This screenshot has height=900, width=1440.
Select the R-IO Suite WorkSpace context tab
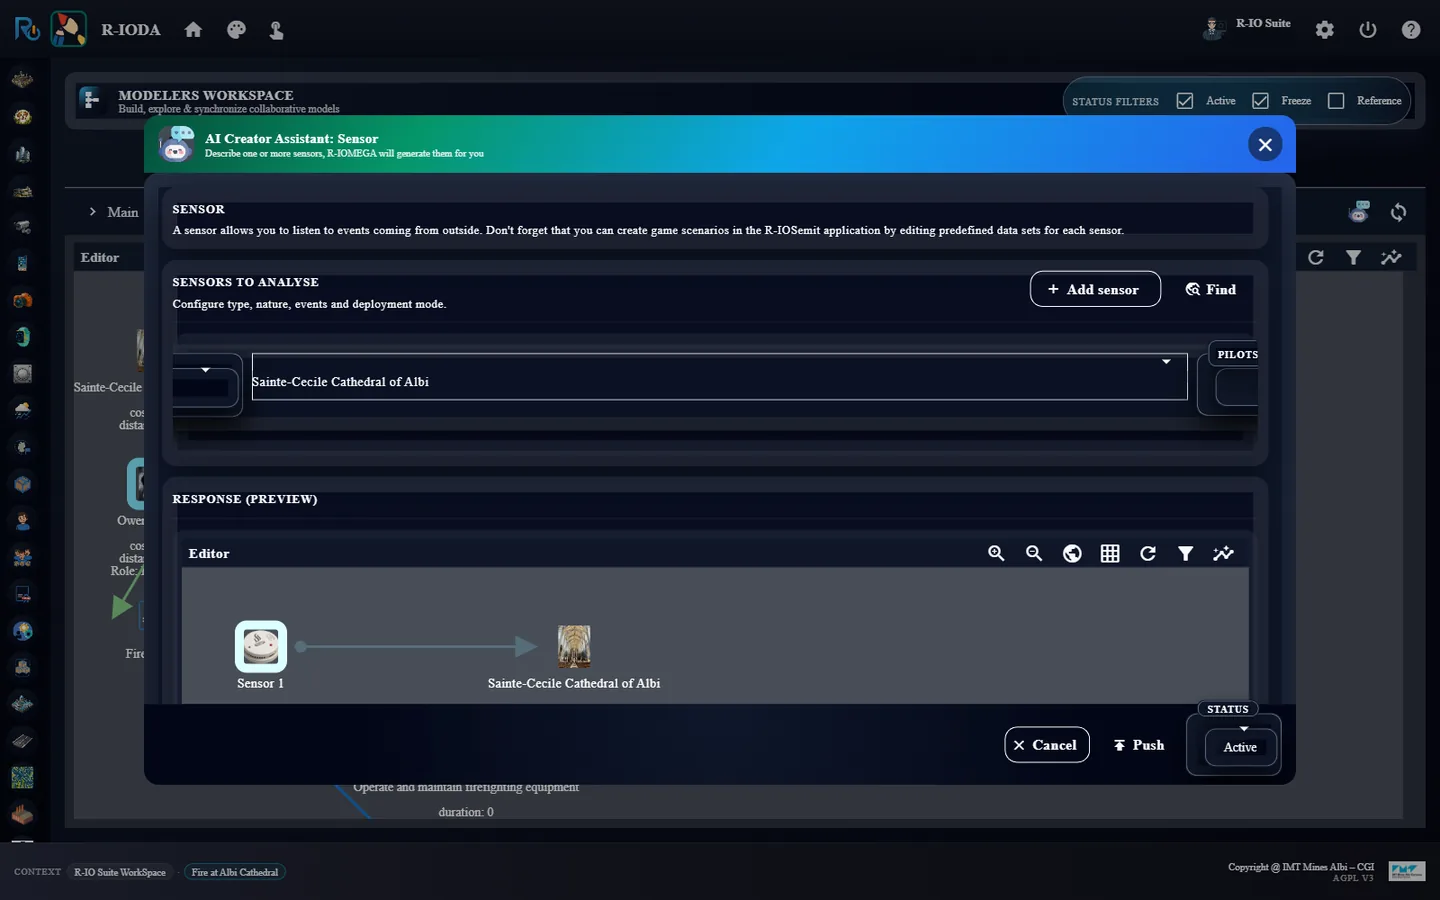(120, 872)
